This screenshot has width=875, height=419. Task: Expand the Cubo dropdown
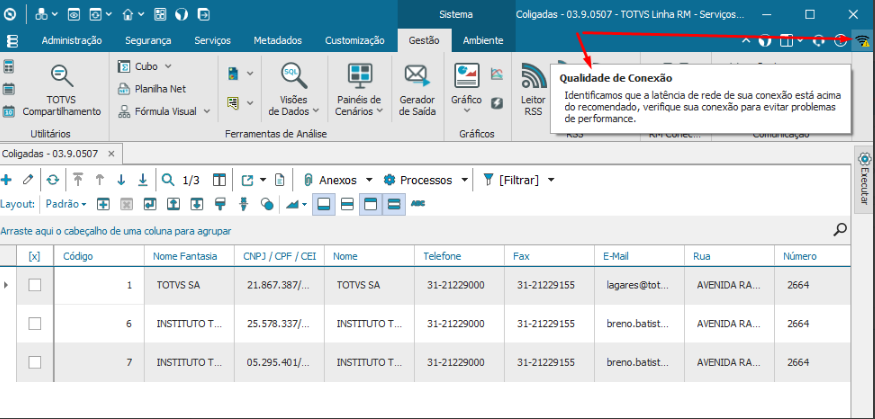[168, 66]
